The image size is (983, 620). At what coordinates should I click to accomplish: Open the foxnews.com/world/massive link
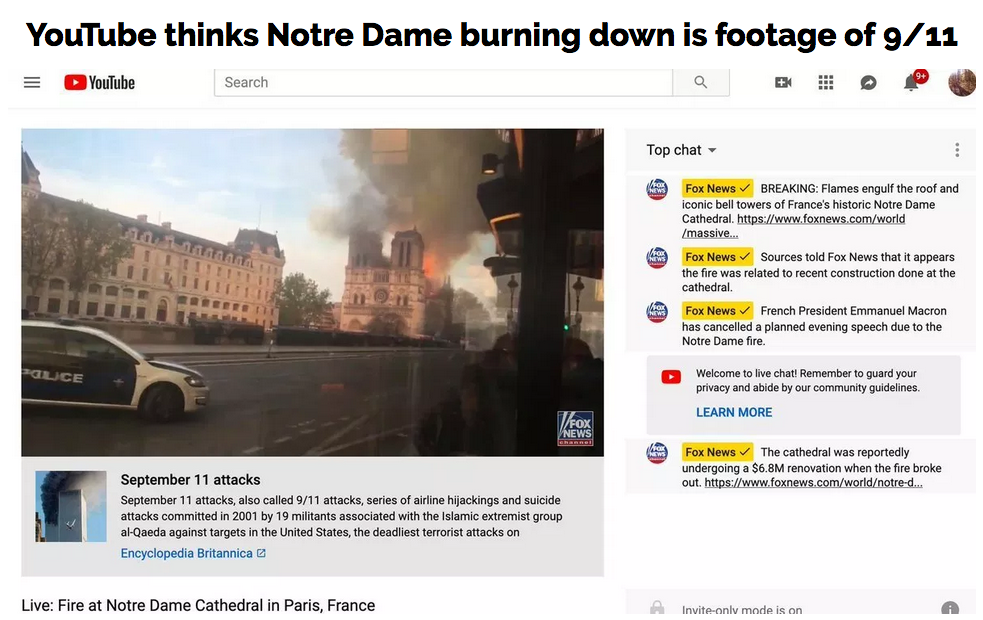794,226
